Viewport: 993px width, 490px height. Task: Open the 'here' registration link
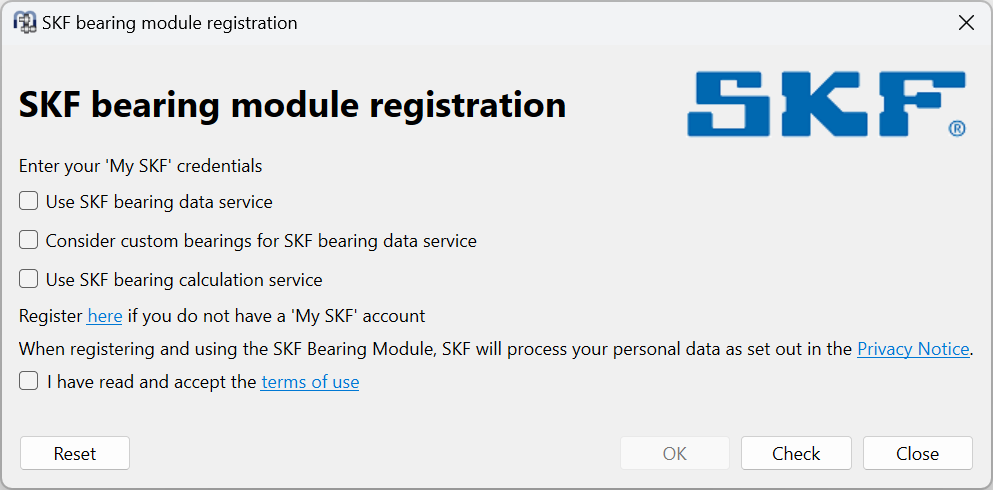pos(105,316)
